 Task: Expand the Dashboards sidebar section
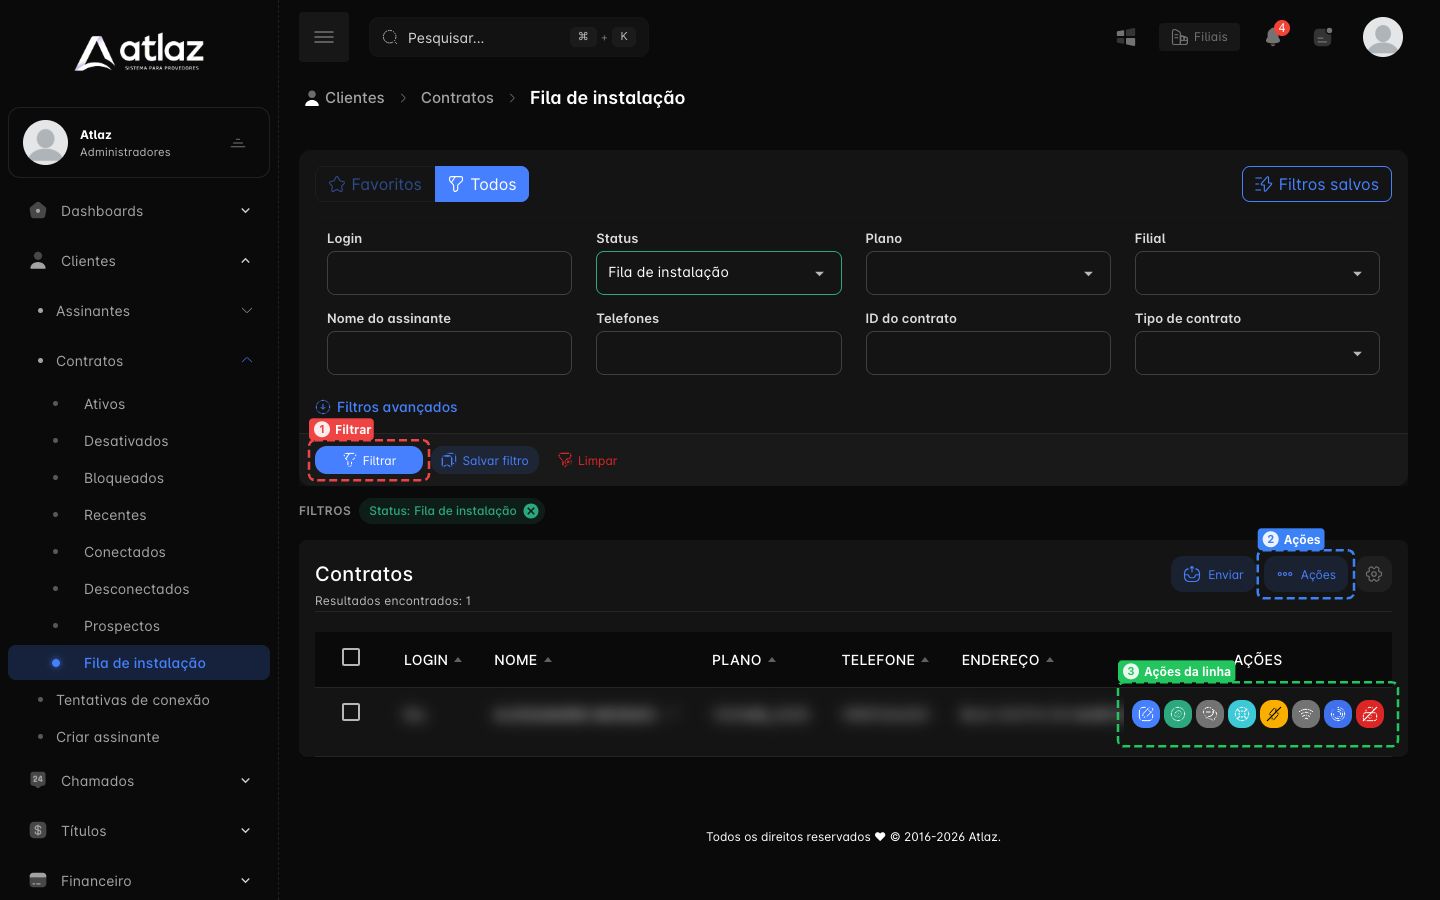(139, 211)
